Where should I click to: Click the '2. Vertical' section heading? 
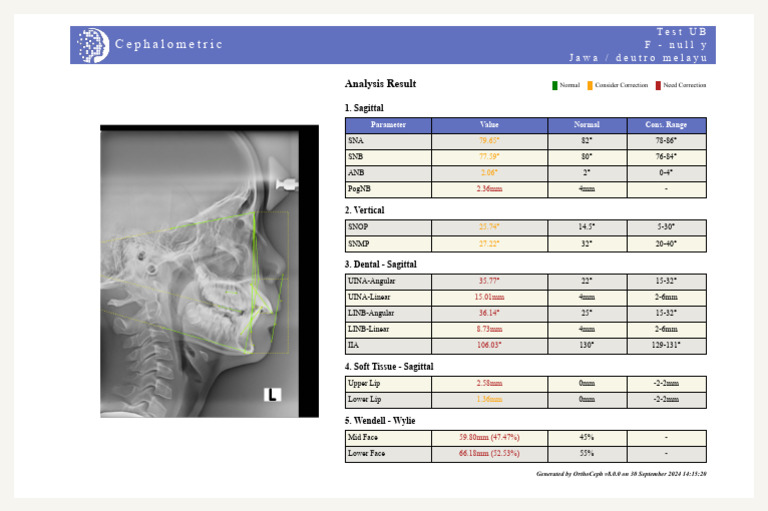point(364,210)
